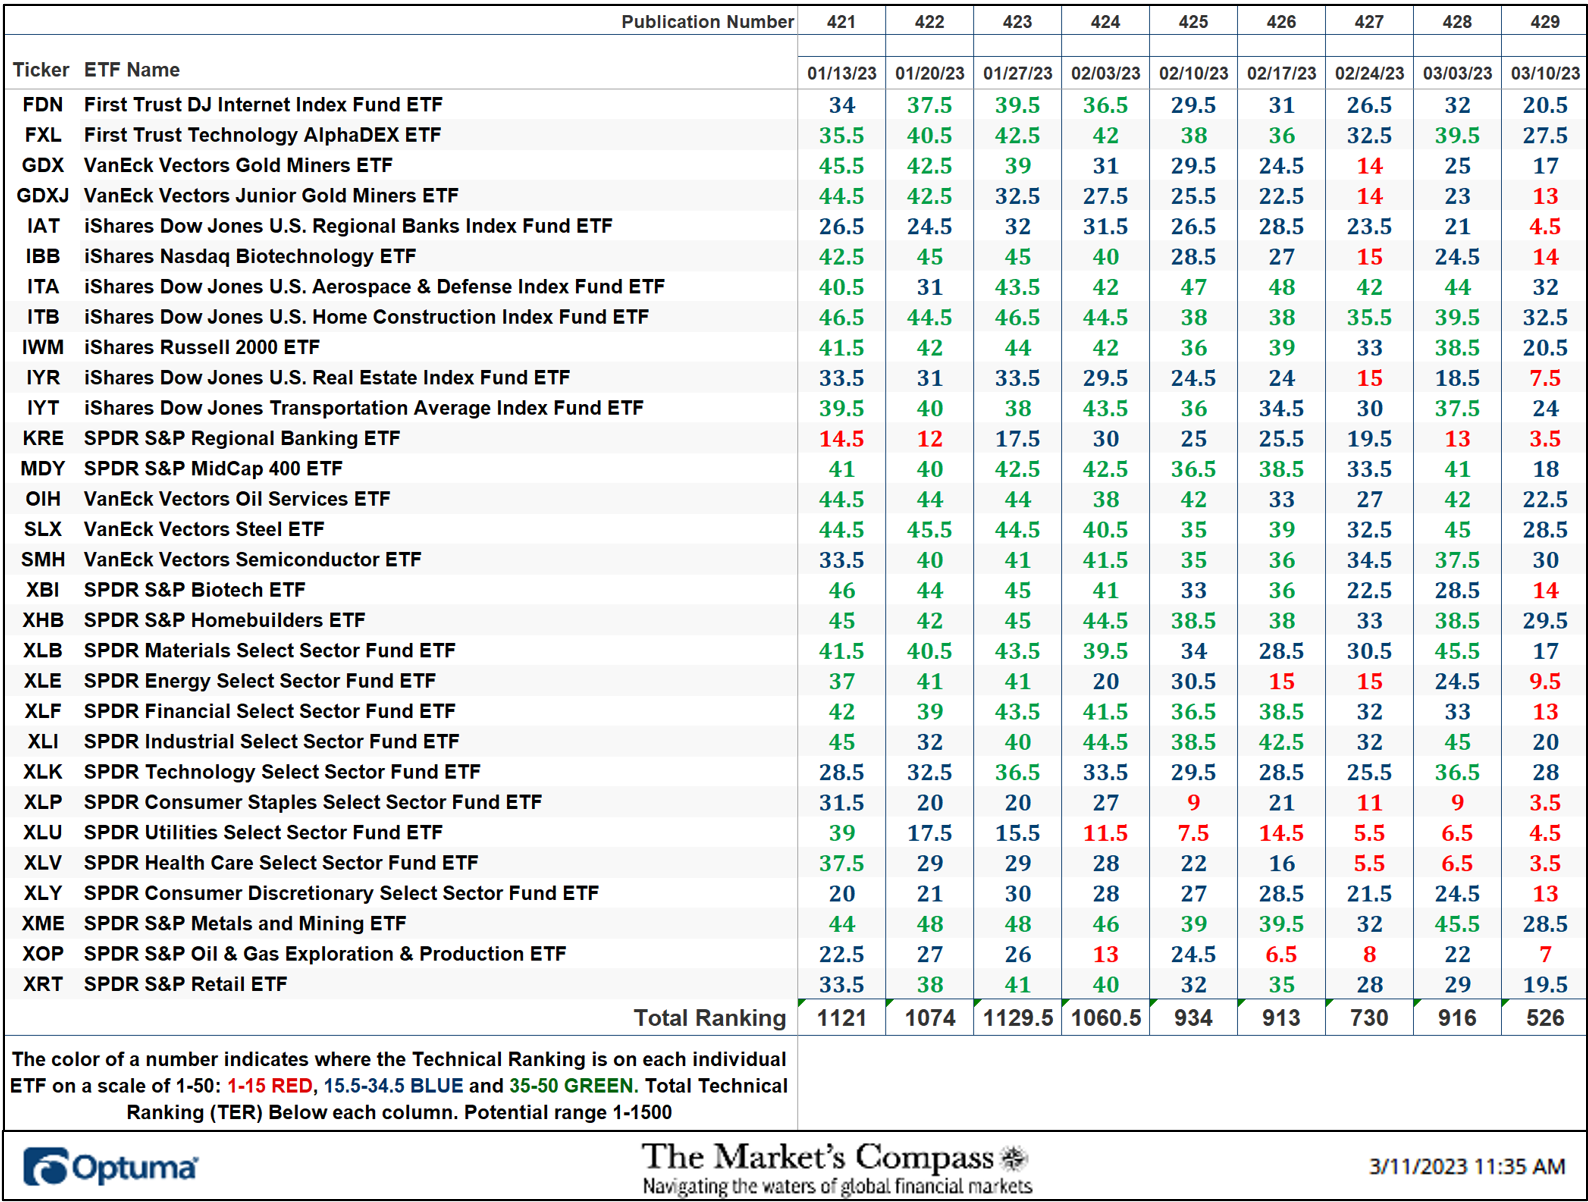Select total ranking value 526
Screen dimensions: 1588x1202
[x=1545, y=1018]
